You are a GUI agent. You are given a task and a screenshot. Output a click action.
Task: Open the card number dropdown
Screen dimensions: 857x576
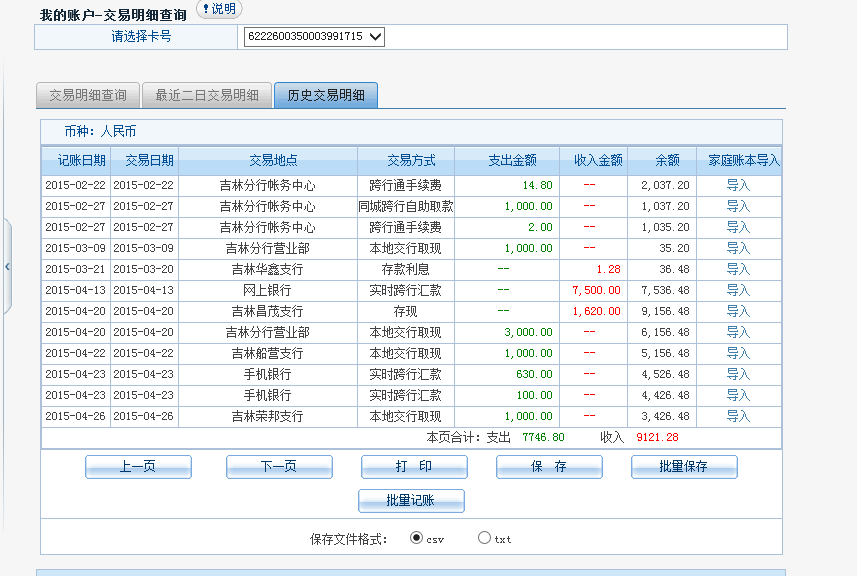click(375, 37)
